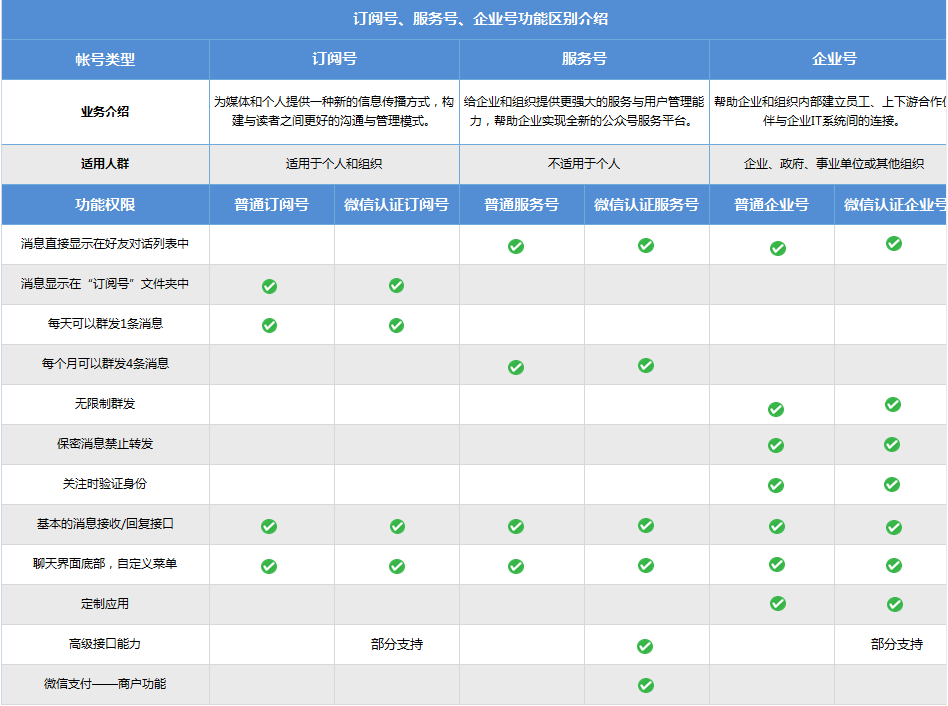This screenshot has width=948, height=706.
Task: Click the 关注时验证身份 checkmark under 微信认证企业号
Action: (x=893, y=484)
